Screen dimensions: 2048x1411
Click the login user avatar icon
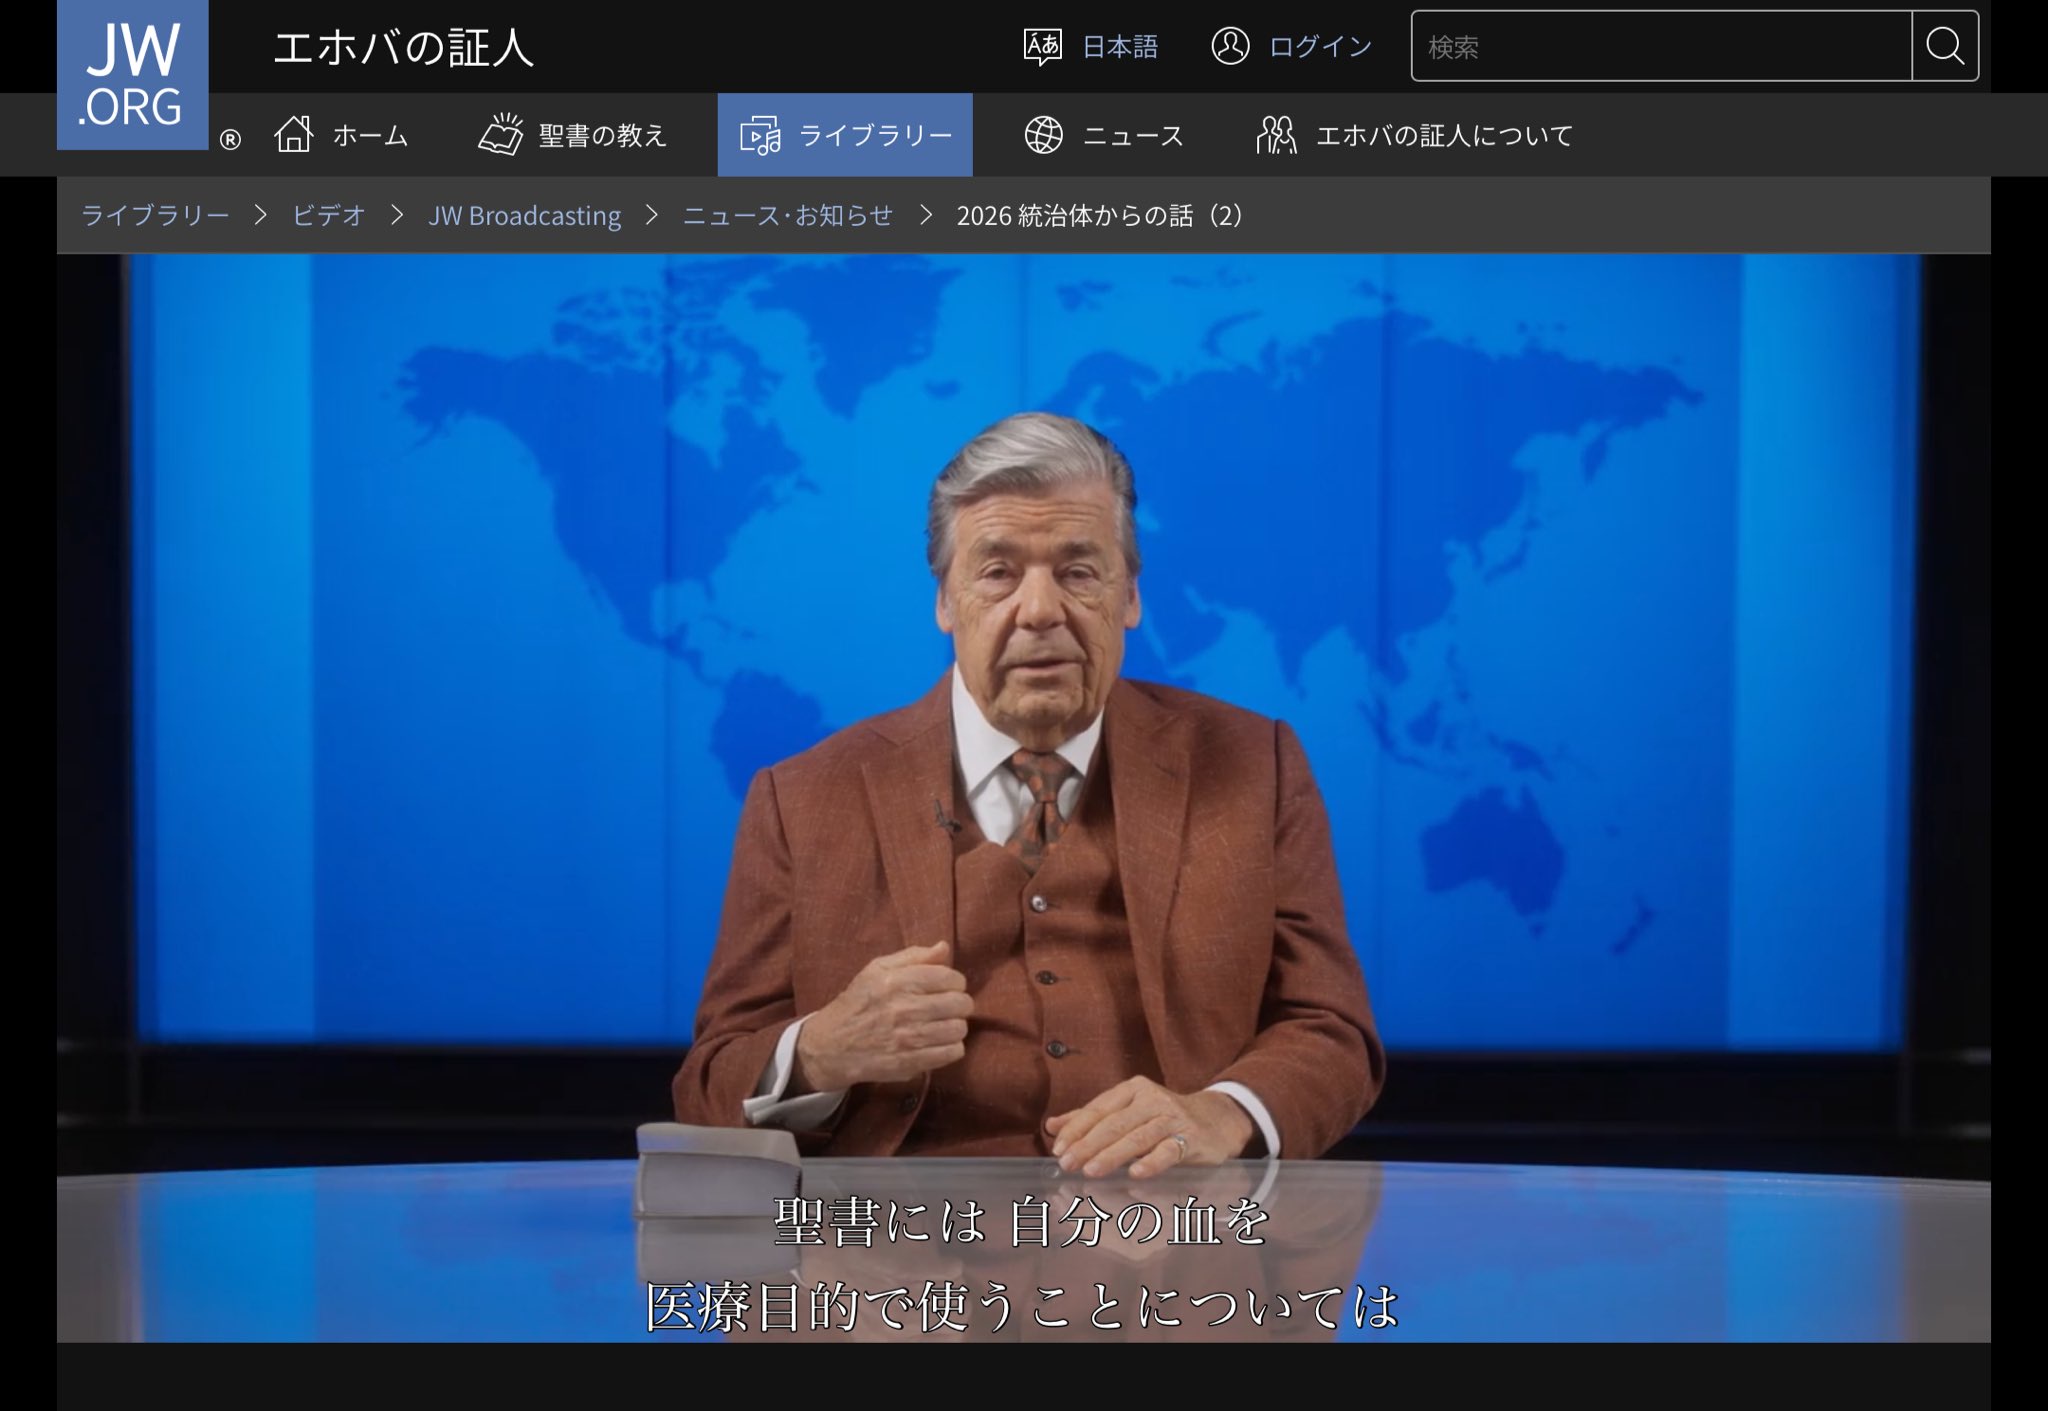point(1230,46)
